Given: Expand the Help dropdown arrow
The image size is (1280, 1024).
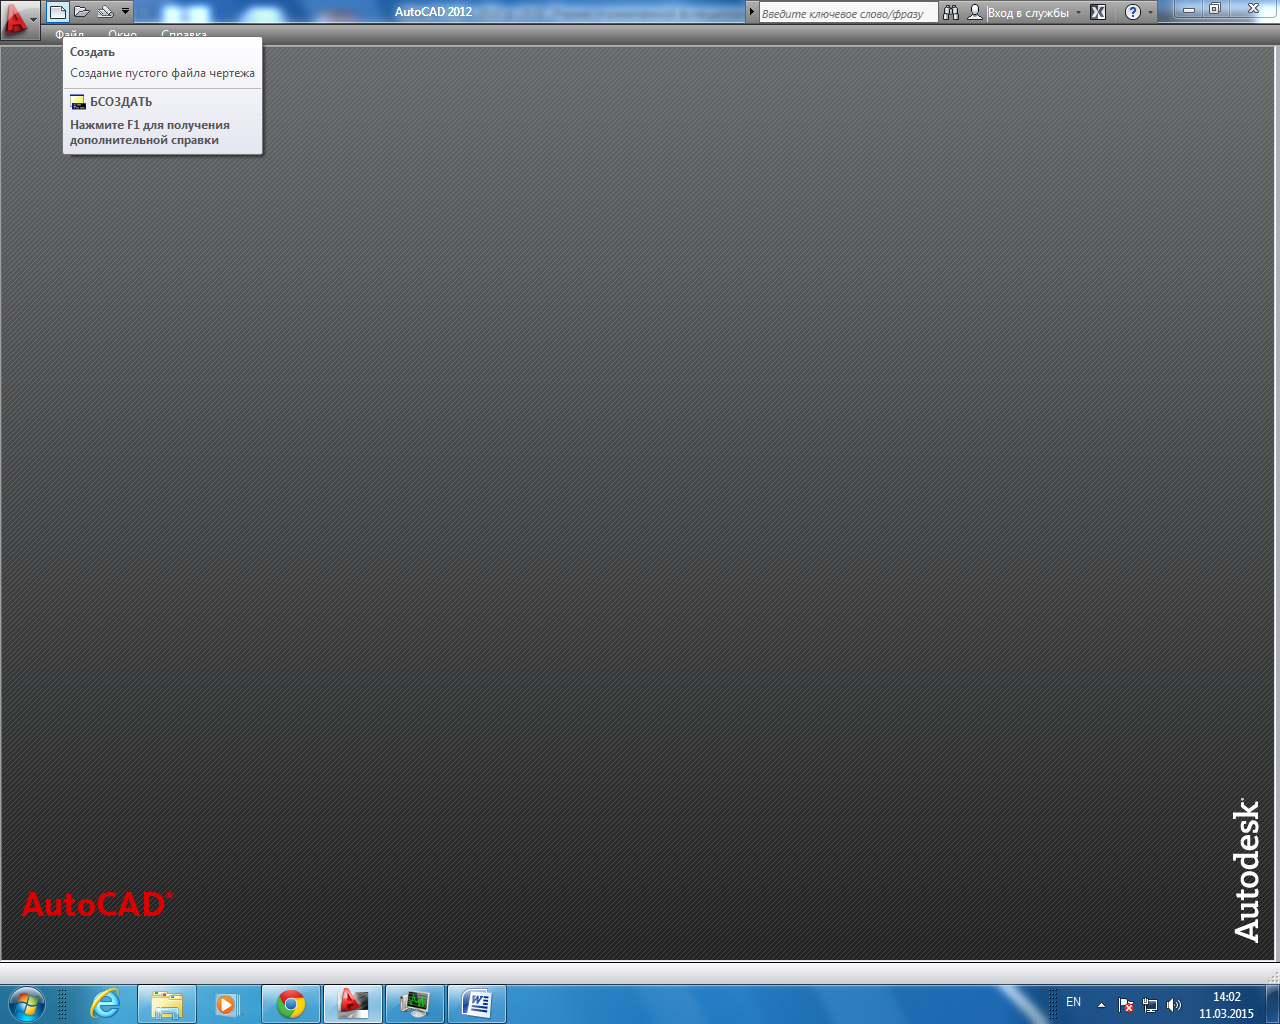Looking at the screenshot, I should tap(1150, 13).
